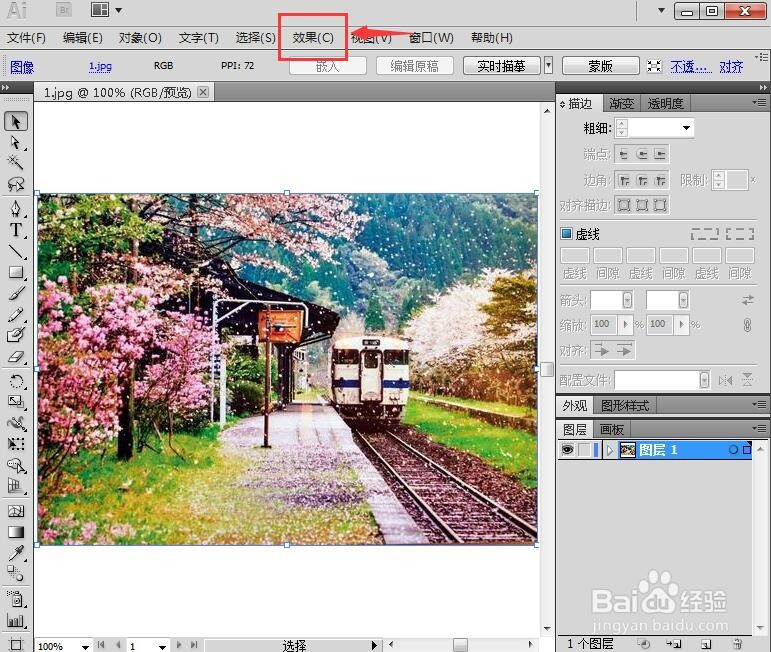The height and width of the screenshot is (652, 771).
Task: Select the Perspective Grid tool
Action: point(16,486)
